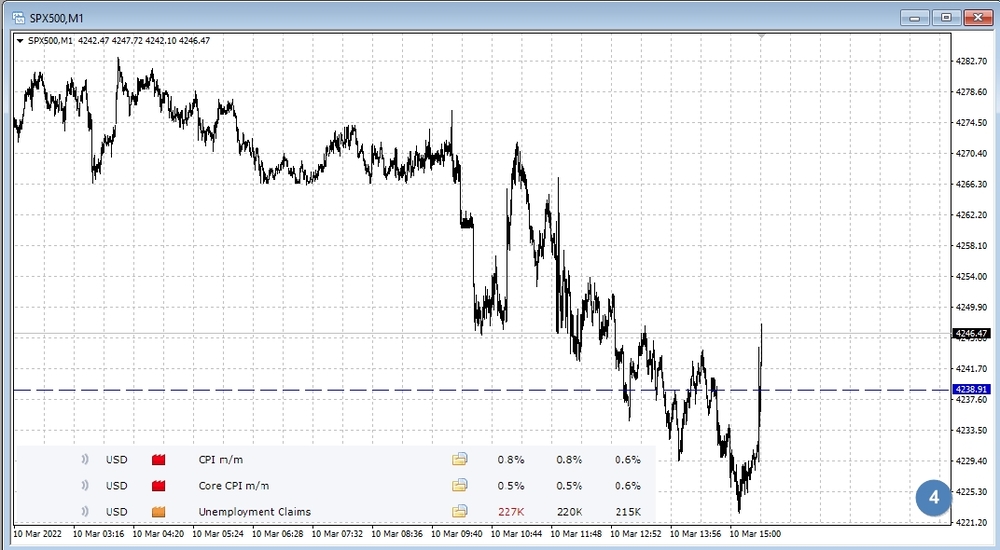Click the 4238.91 blue price level label
The height and width of the screenshot is (550, 1000).
(971, 389)
